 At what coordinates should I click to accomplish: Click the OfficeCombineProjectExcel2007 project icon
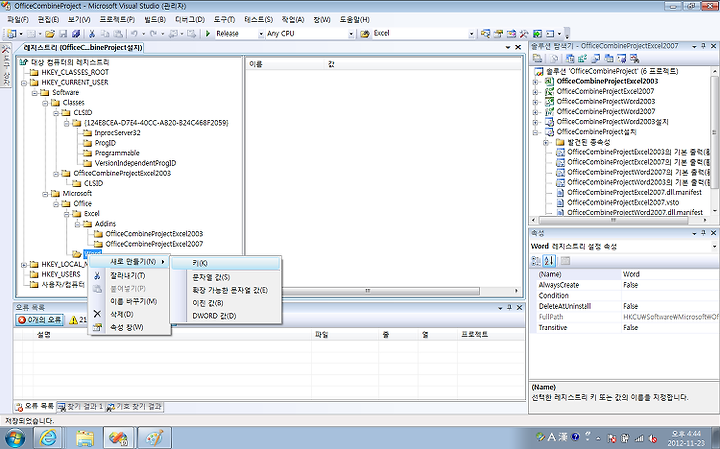tap(549, 91)
